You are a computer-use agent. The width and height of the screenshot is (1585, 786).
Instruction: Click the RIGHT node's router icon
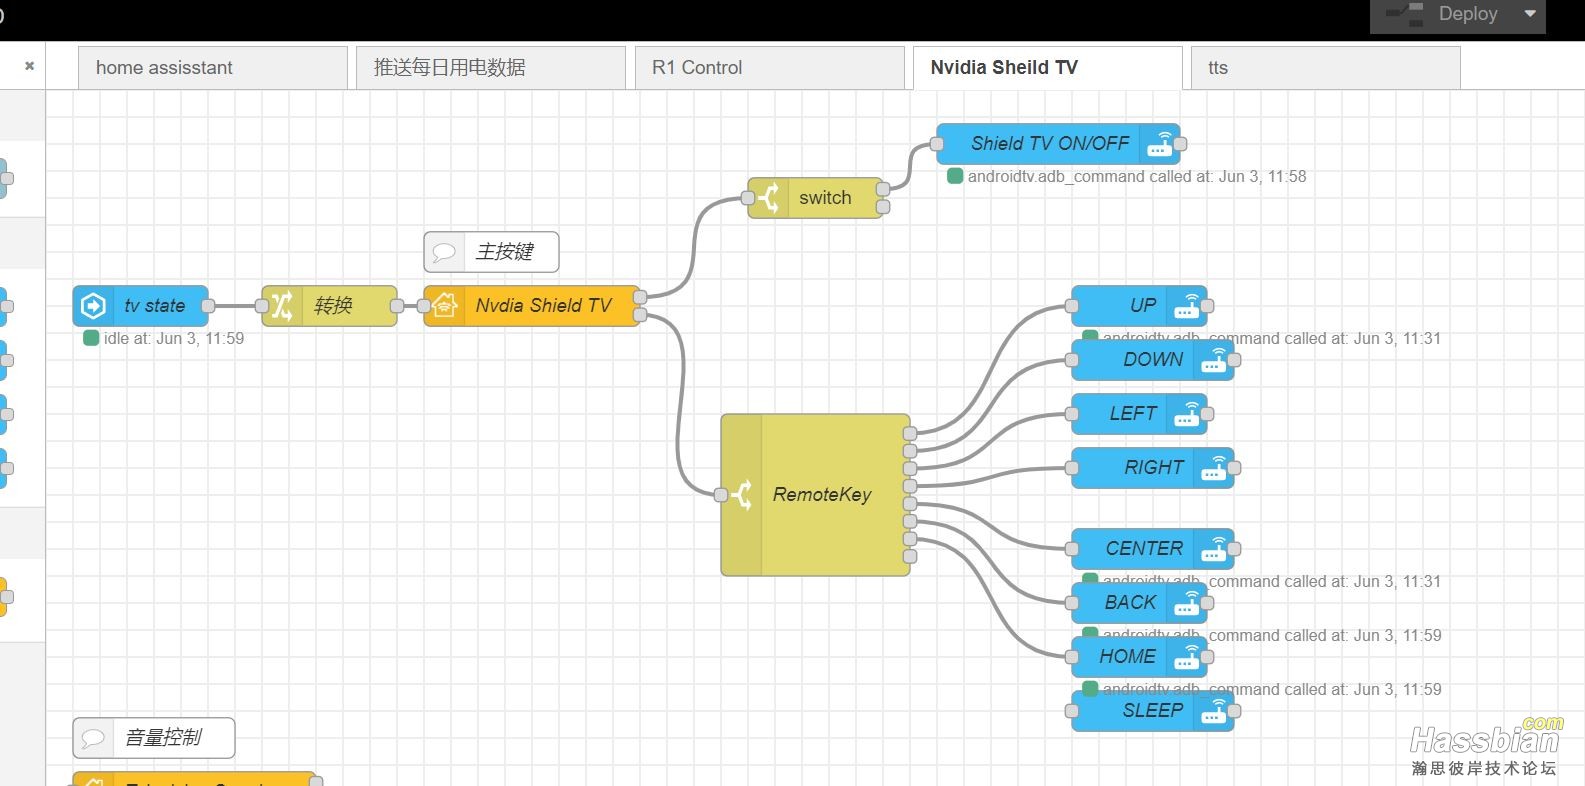click(1214, 468)
